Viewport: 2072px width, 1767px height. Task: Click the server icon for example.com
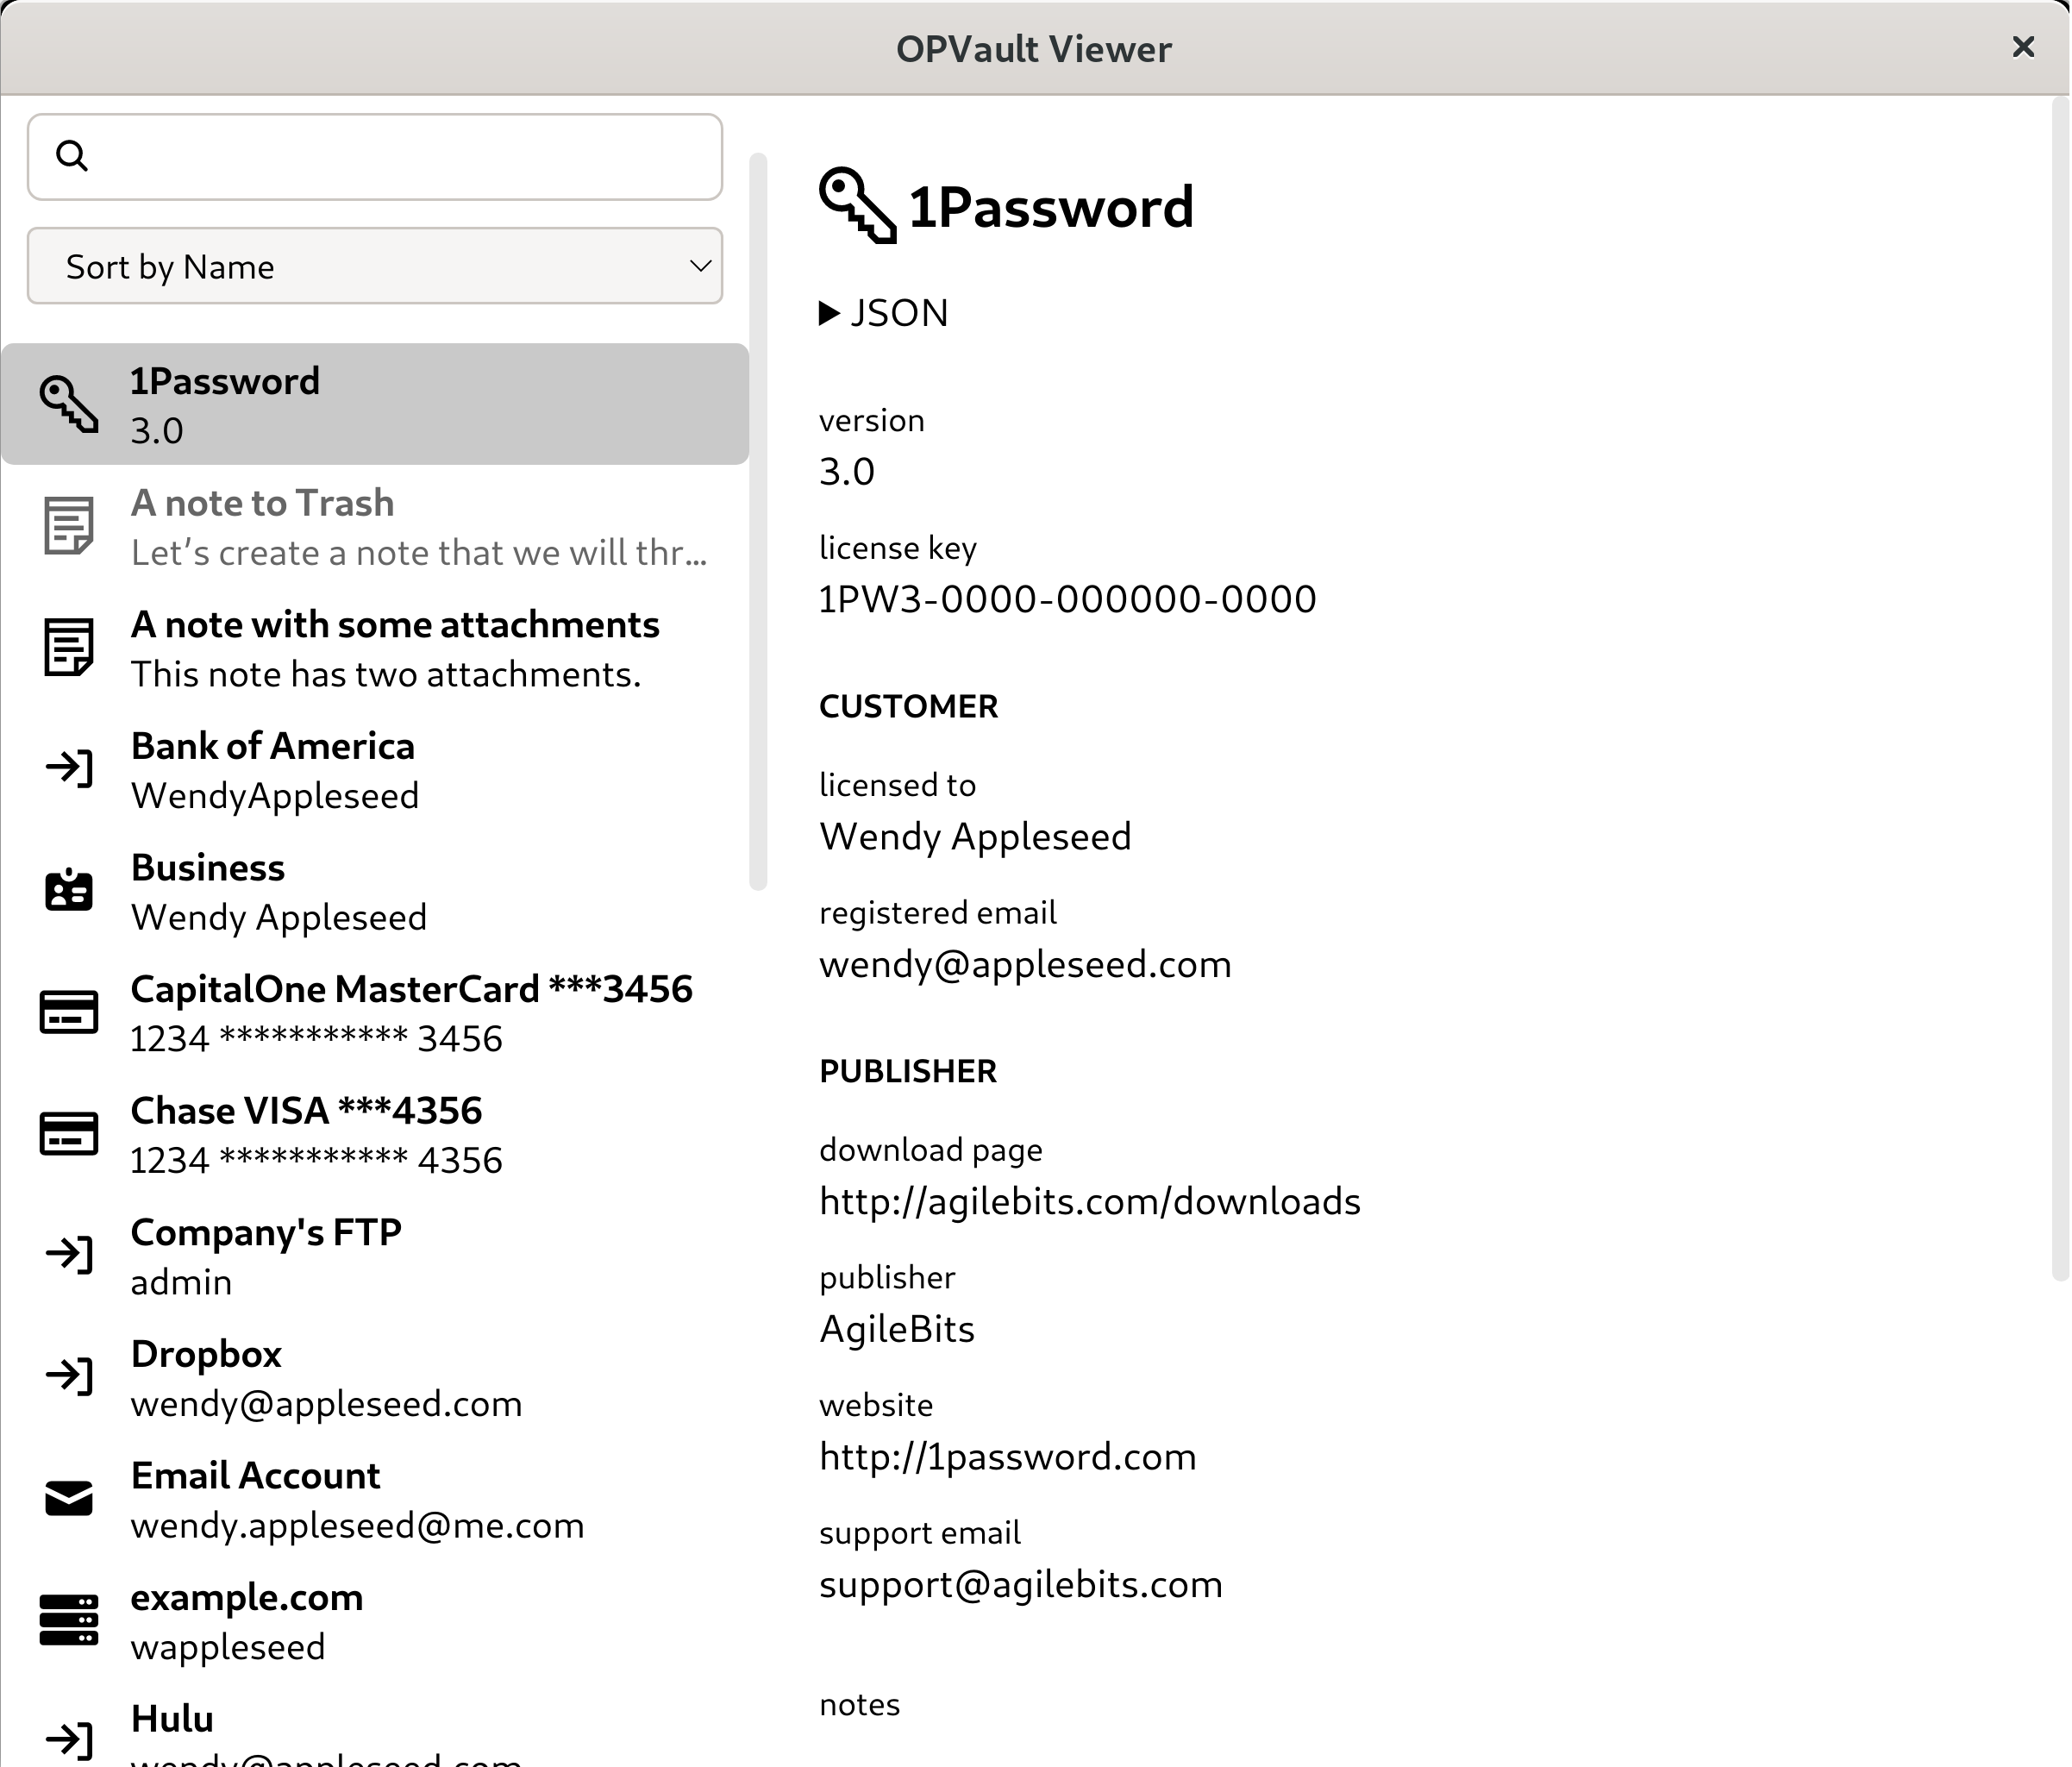tap(69, 1619)
